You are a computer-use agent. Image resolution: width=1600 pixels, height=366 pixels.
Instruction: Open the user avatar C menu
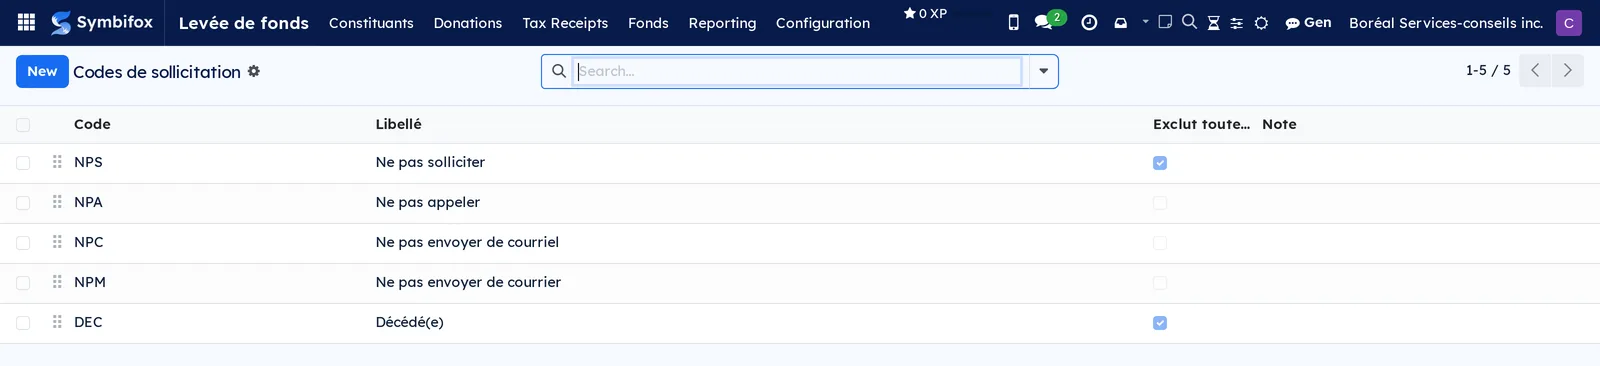1569,22
